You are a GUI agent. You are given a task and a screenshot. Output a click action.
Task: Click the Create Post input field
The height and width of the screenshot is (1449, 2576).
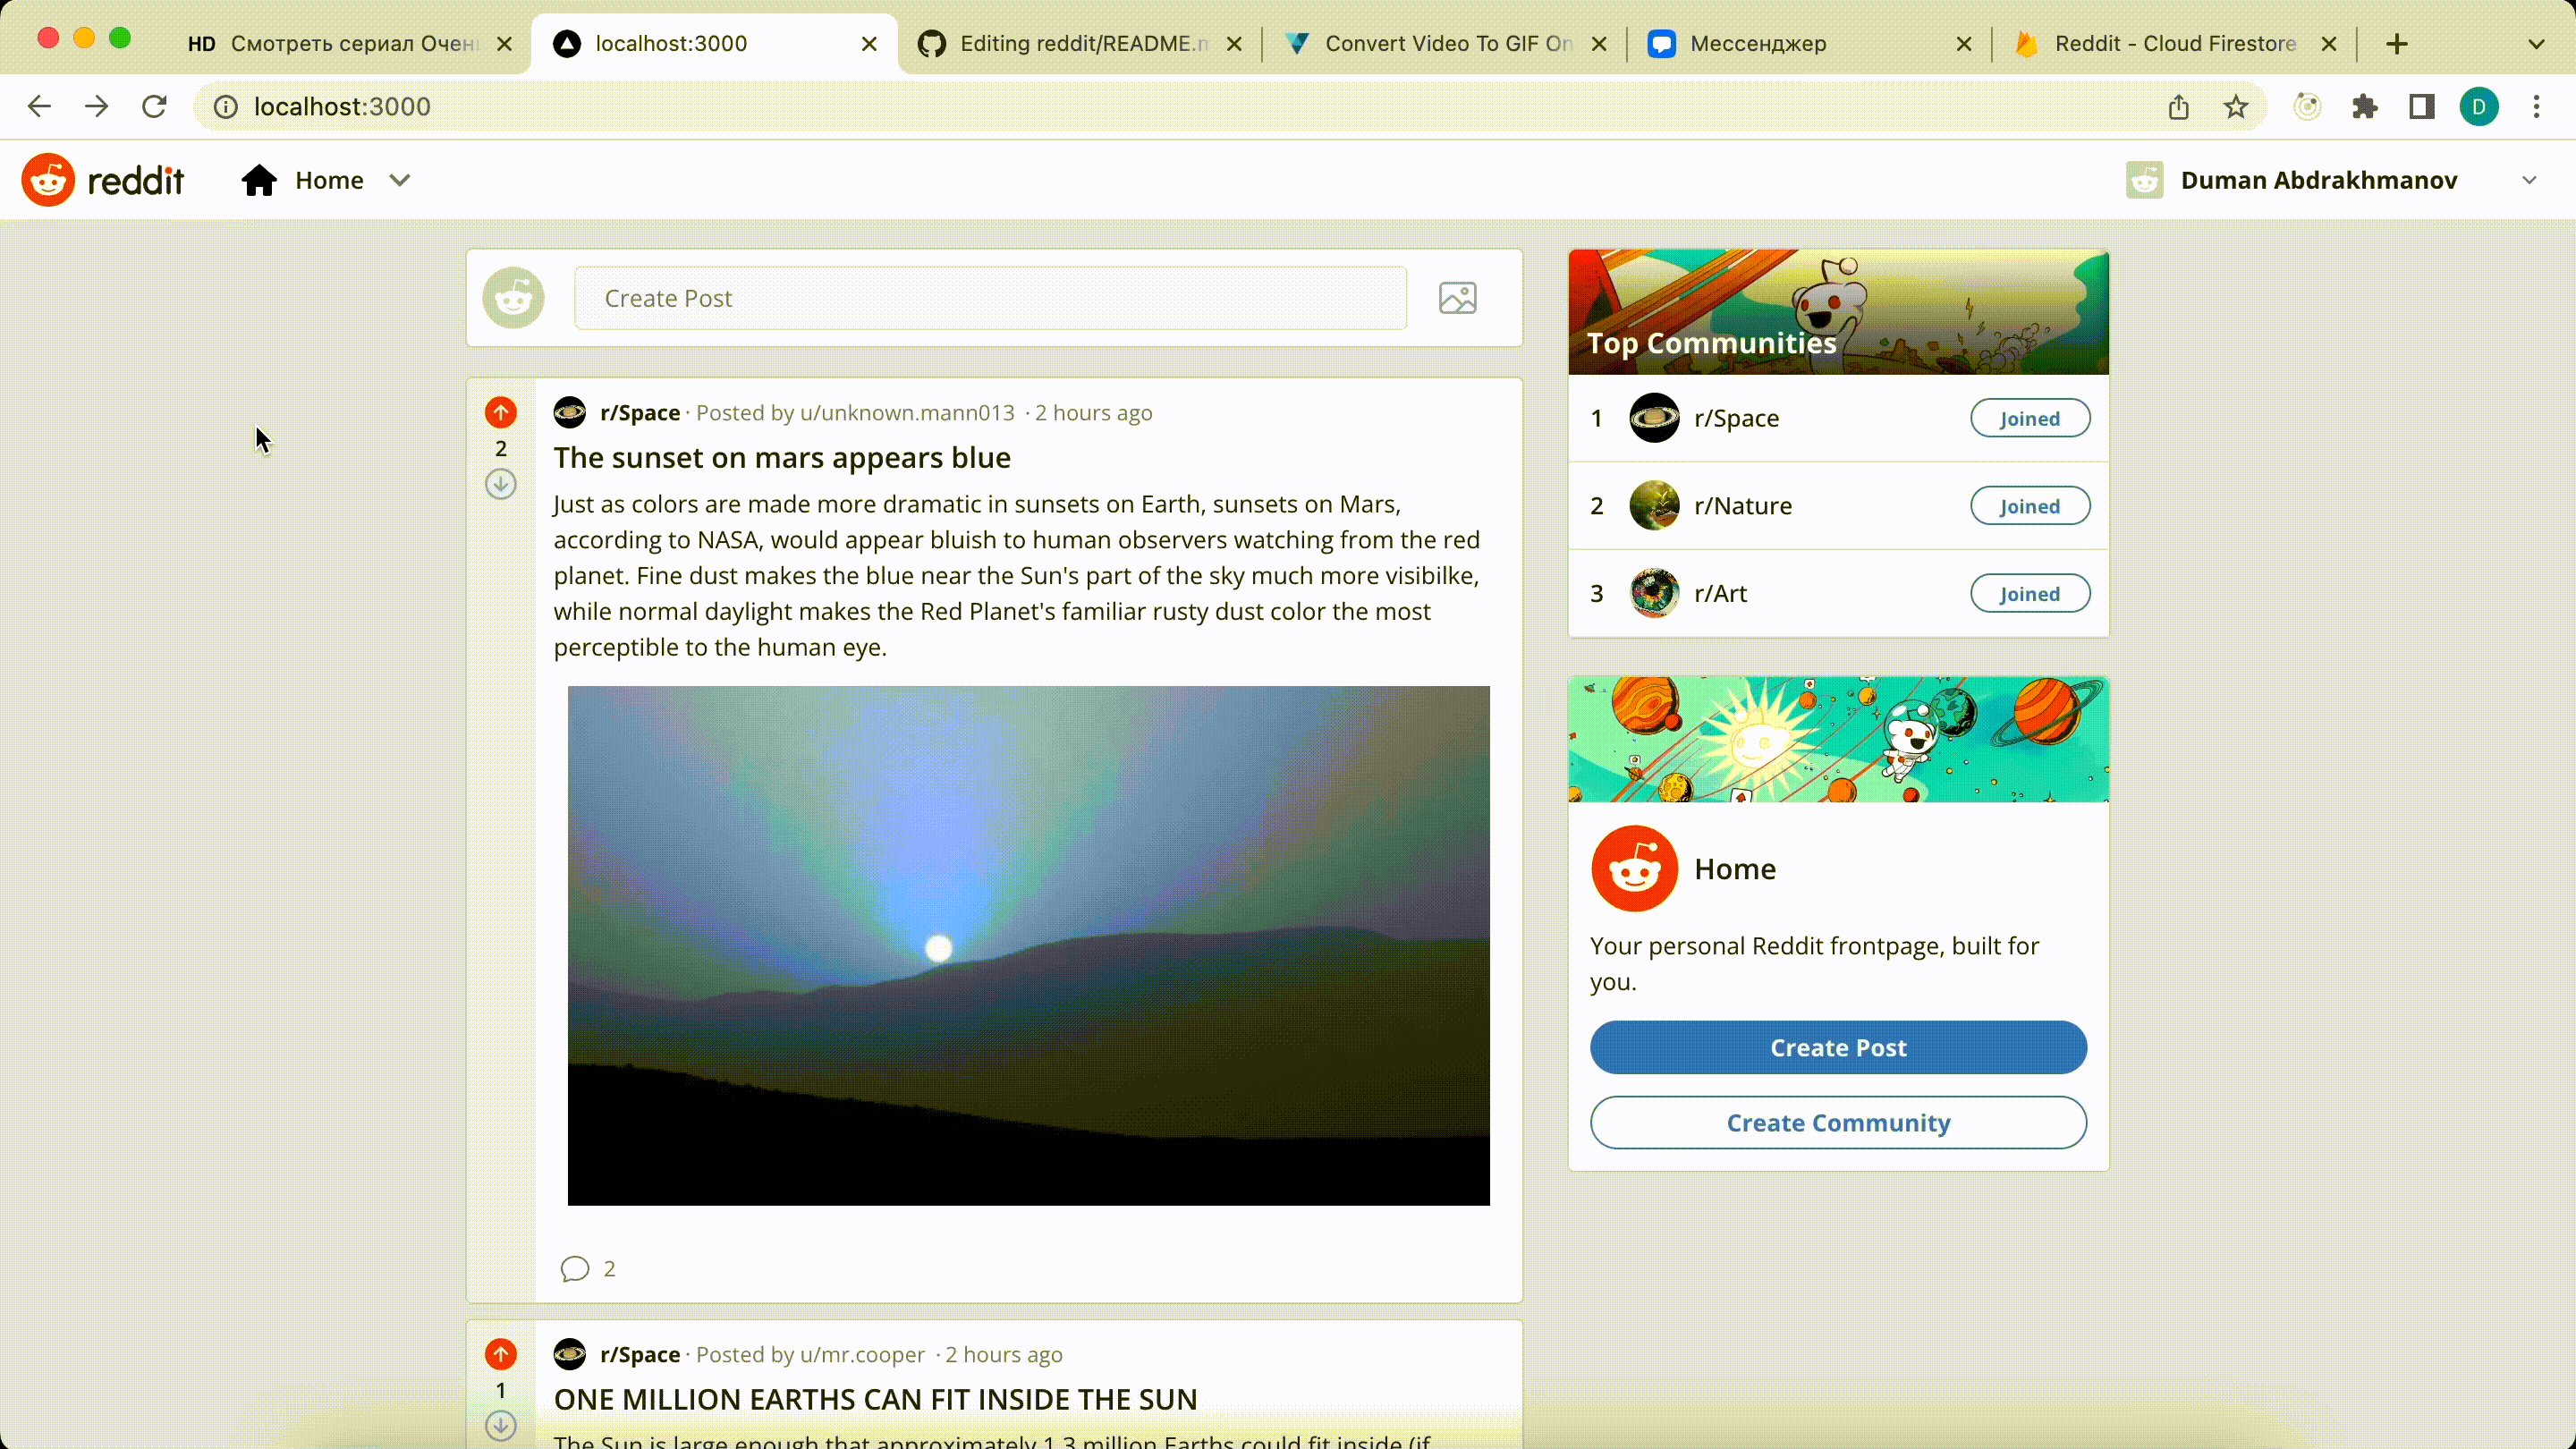pos(990,298)
